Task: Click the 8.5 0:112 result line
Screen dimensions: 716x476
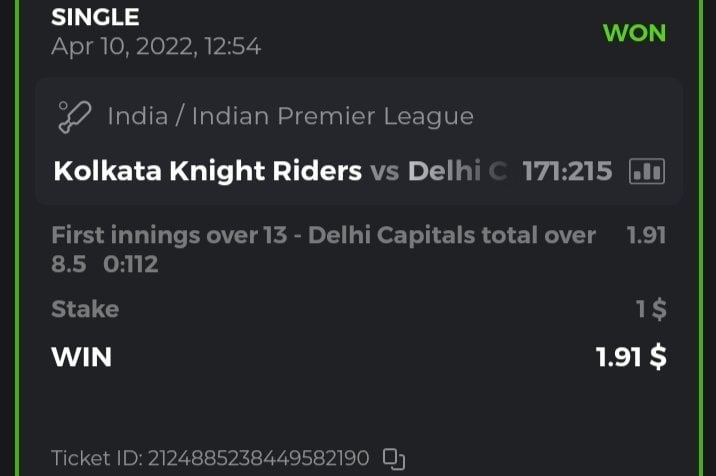Action: tap(105, 265)
